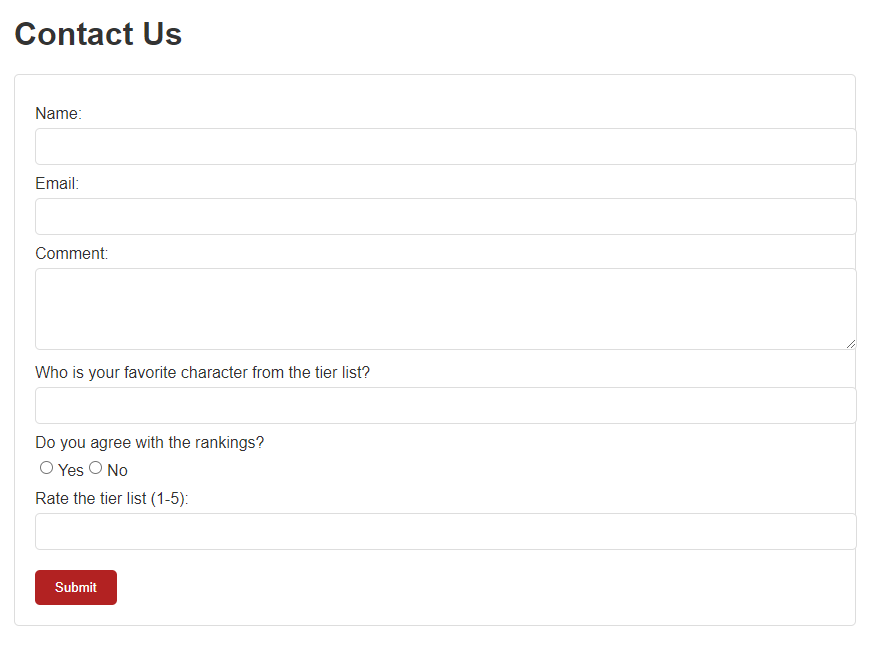Place cursor in the Comment text area
887x668 pixels.
446,309
